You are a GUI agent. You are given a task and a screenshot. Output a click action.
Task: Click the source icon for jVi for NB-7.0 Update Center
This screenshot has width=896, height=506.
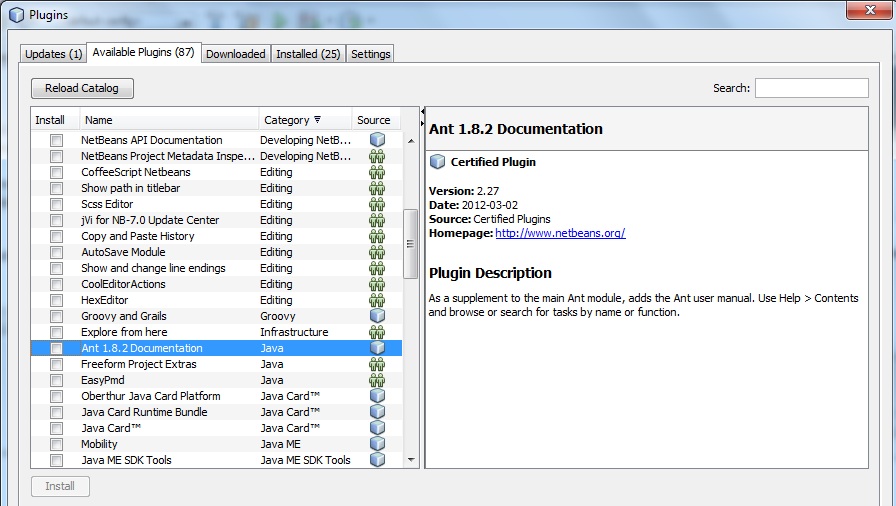tap(377, 220)
